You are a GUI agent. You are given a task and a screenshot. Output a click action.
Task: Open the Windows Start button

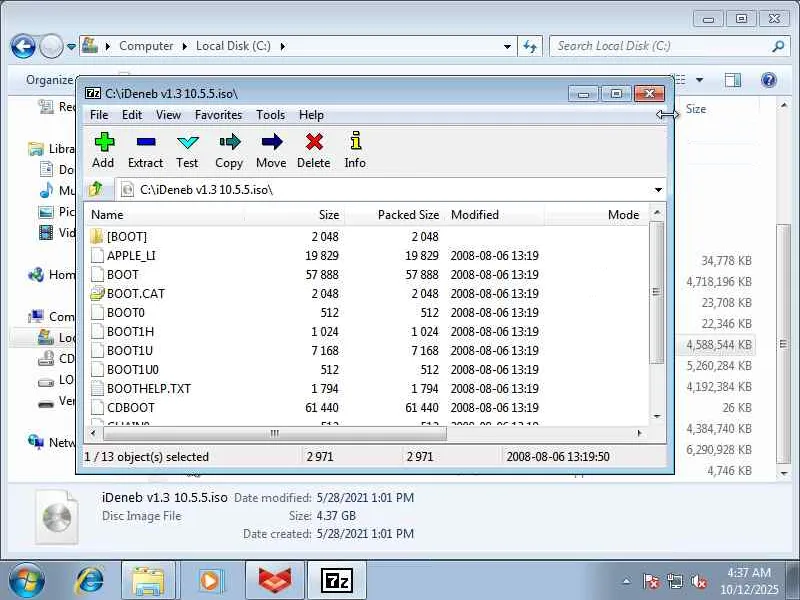coord(26,581)
